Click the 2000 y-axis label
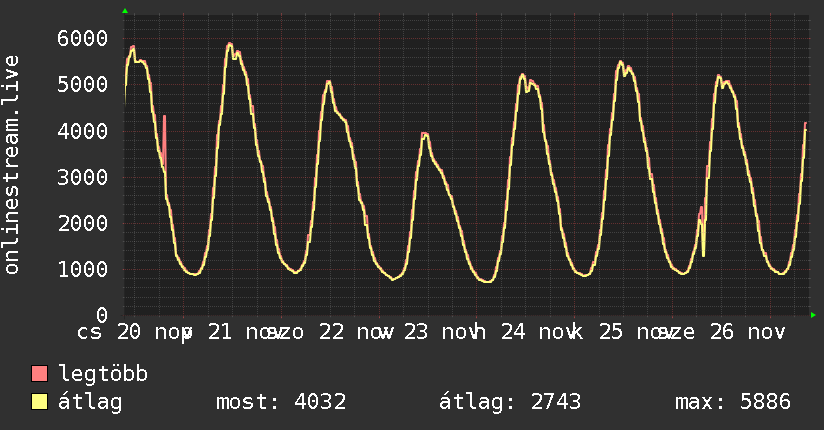This screenshot has width=824, height=430. pyautogui.click(x=83, y=223)
